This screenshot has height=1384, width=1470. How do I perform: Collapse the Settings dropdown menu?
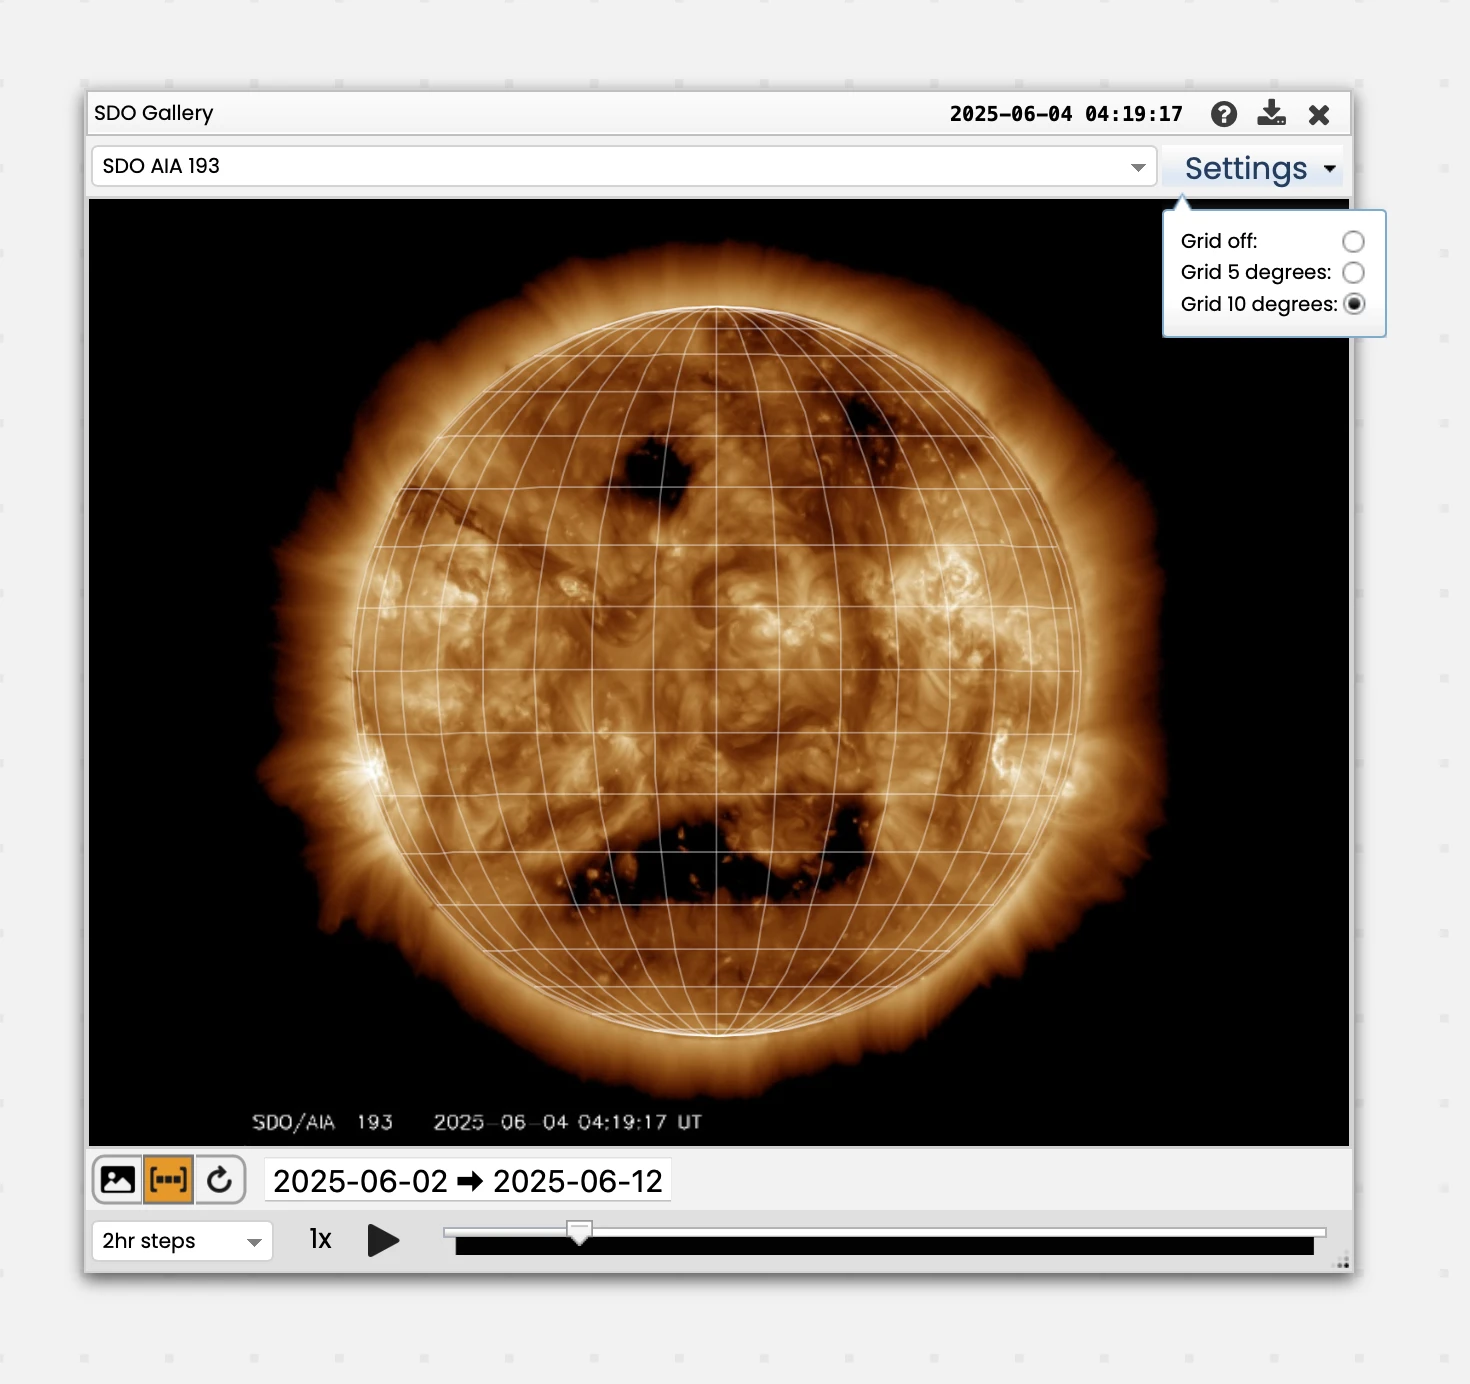(x=1259, y=168)
